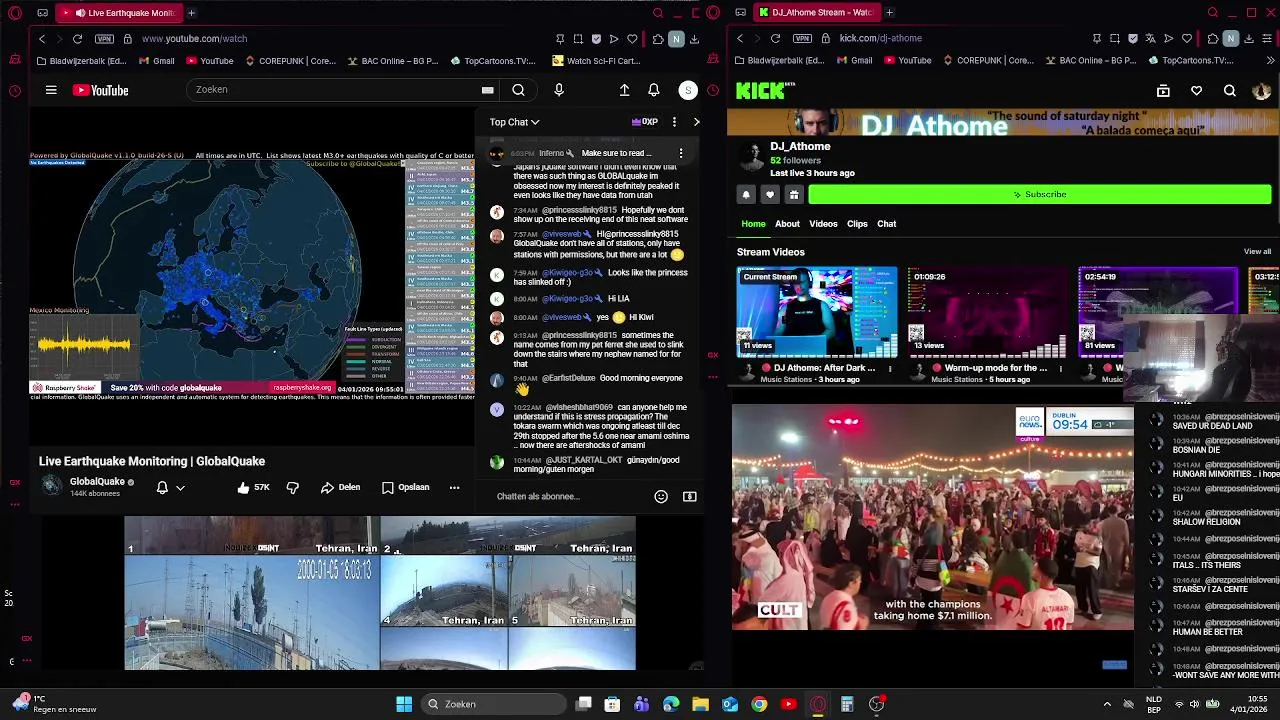Toggle ad blocker shield in YouTube window

pyautogui.click(x=596, y=39)
